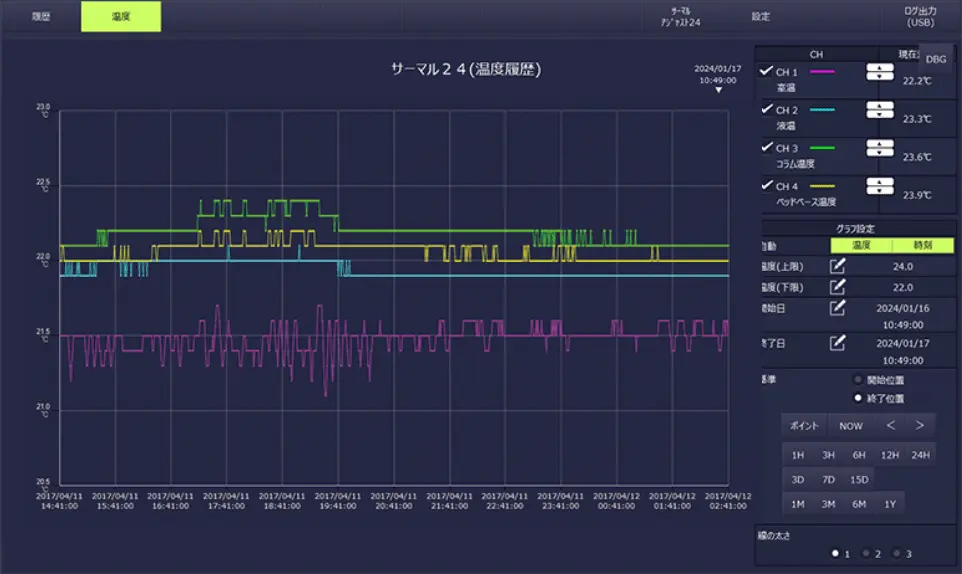The height and width of the screenshot is (574, 962).
Task: Select line thickness 2 radio button
Action: [866, 553]
